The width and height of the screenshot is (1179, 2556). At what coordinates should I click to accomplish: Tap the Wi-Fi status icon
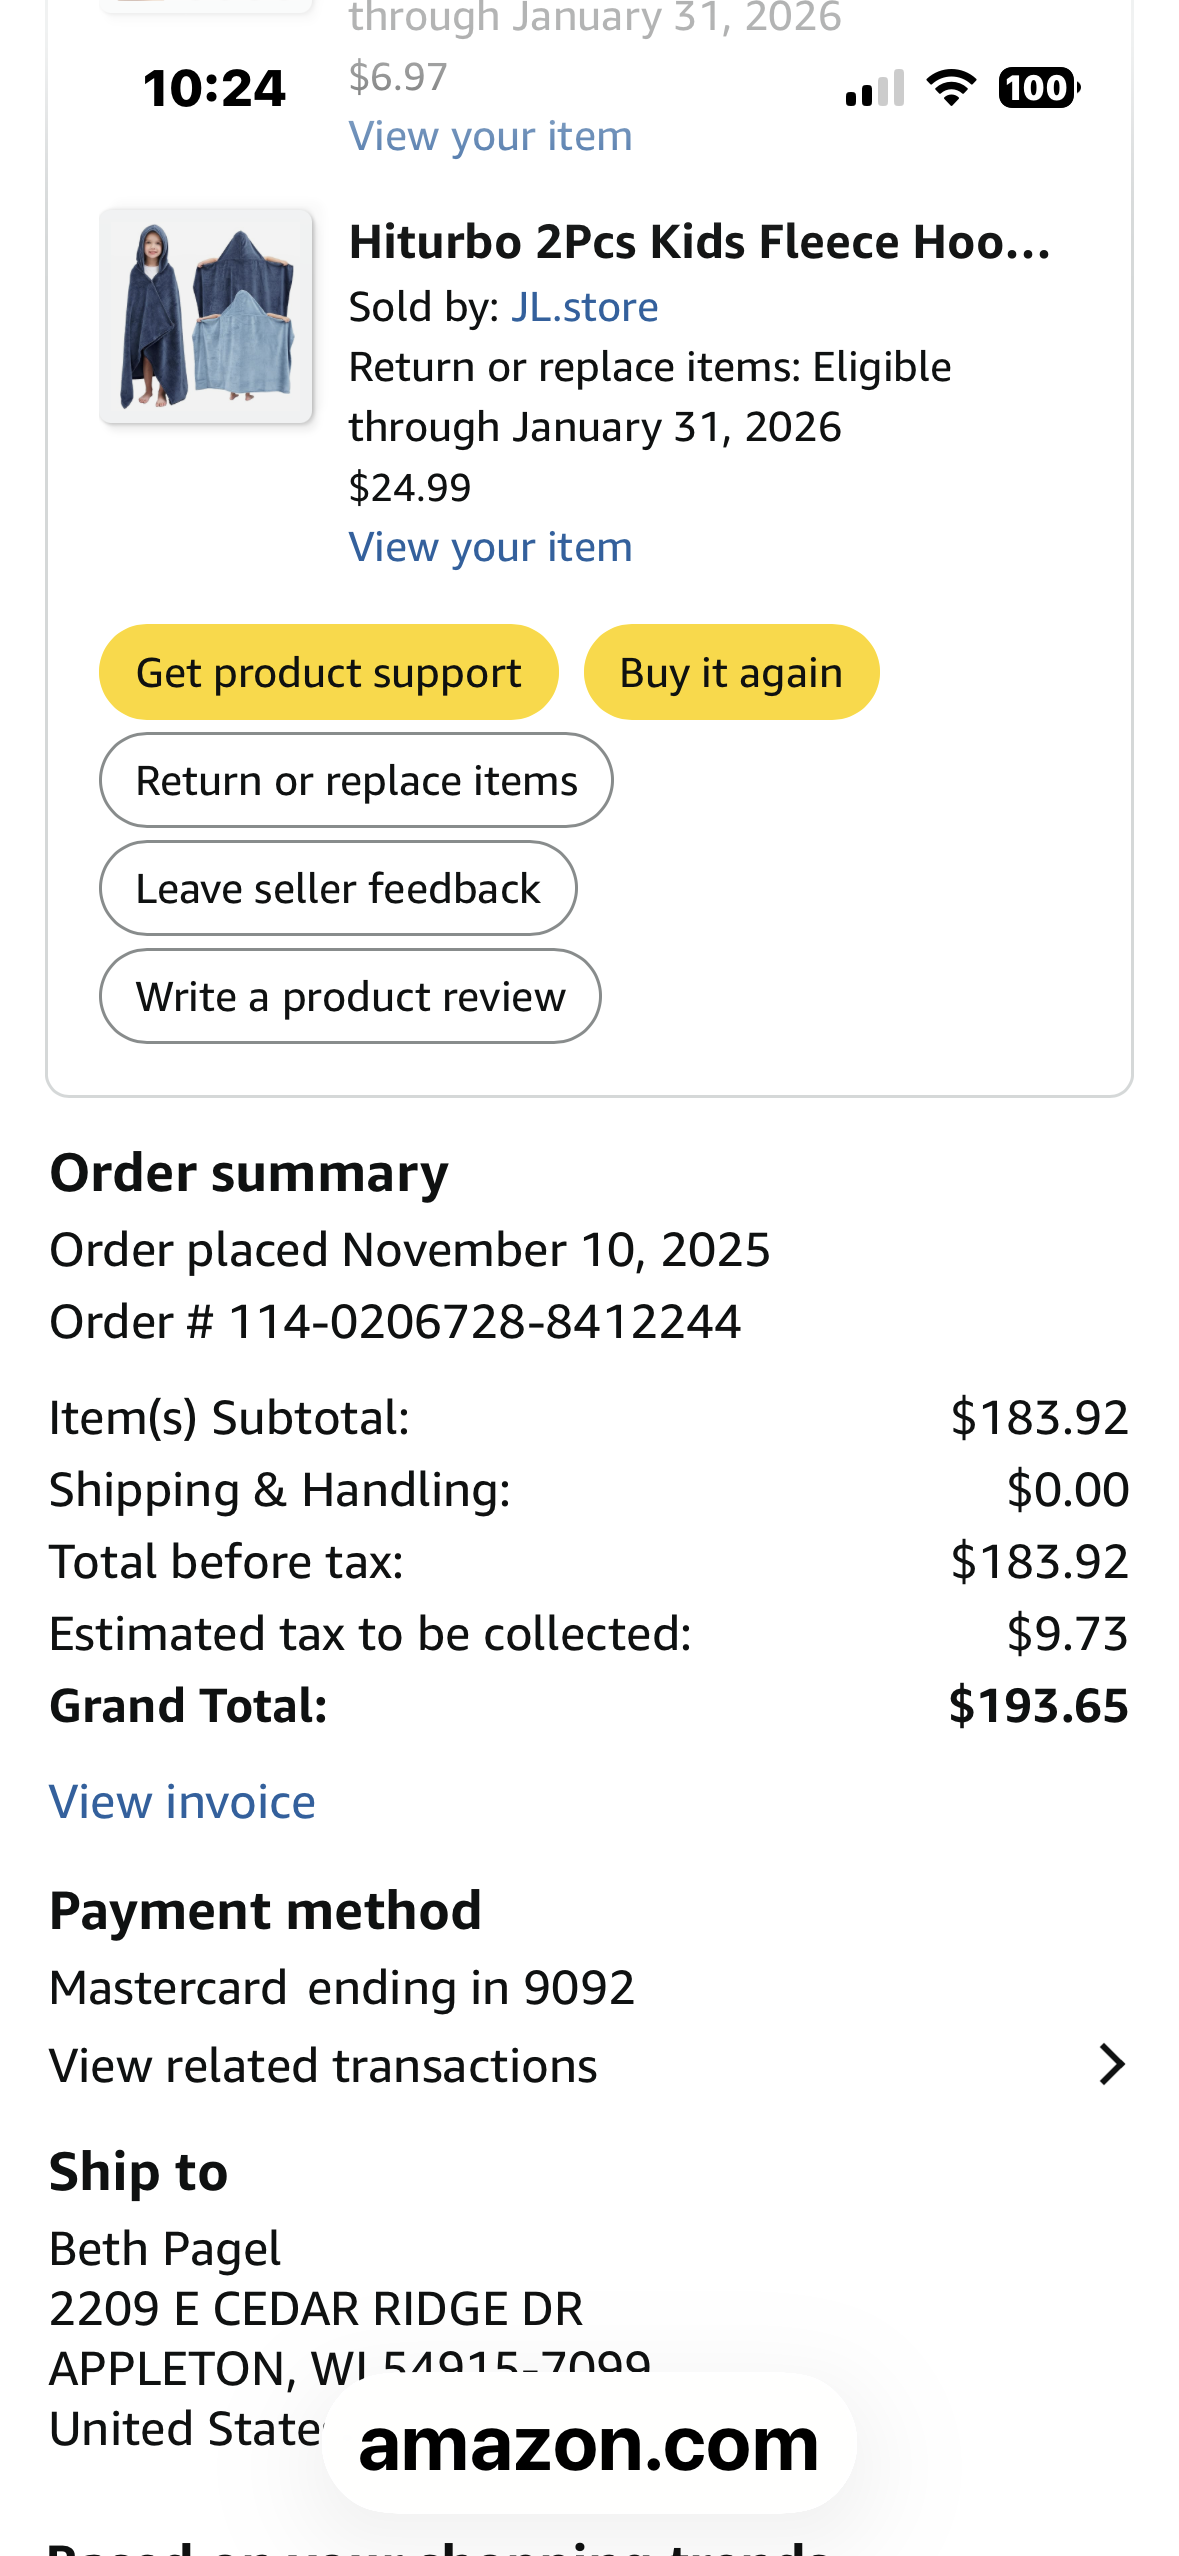point(951,88)
